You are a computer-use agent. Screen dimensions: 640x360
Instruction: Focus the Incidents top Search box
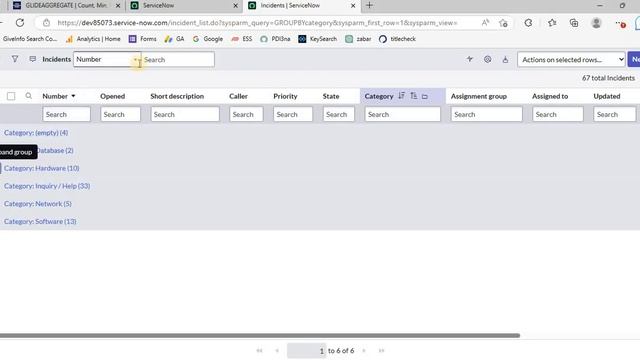point(178,60)
